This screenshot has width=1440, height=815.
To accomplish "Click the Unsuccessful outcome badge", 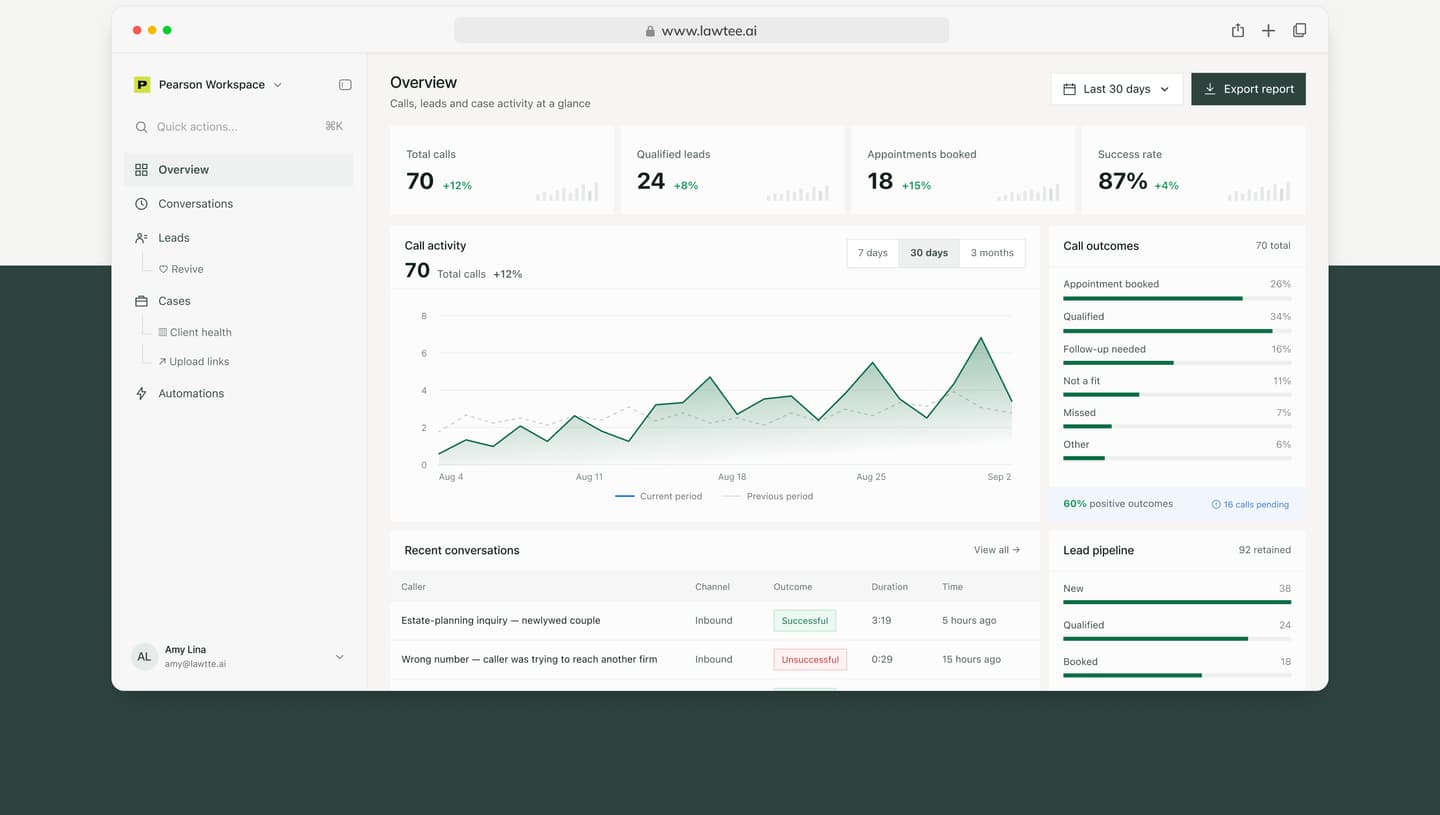I will [810, 660].
